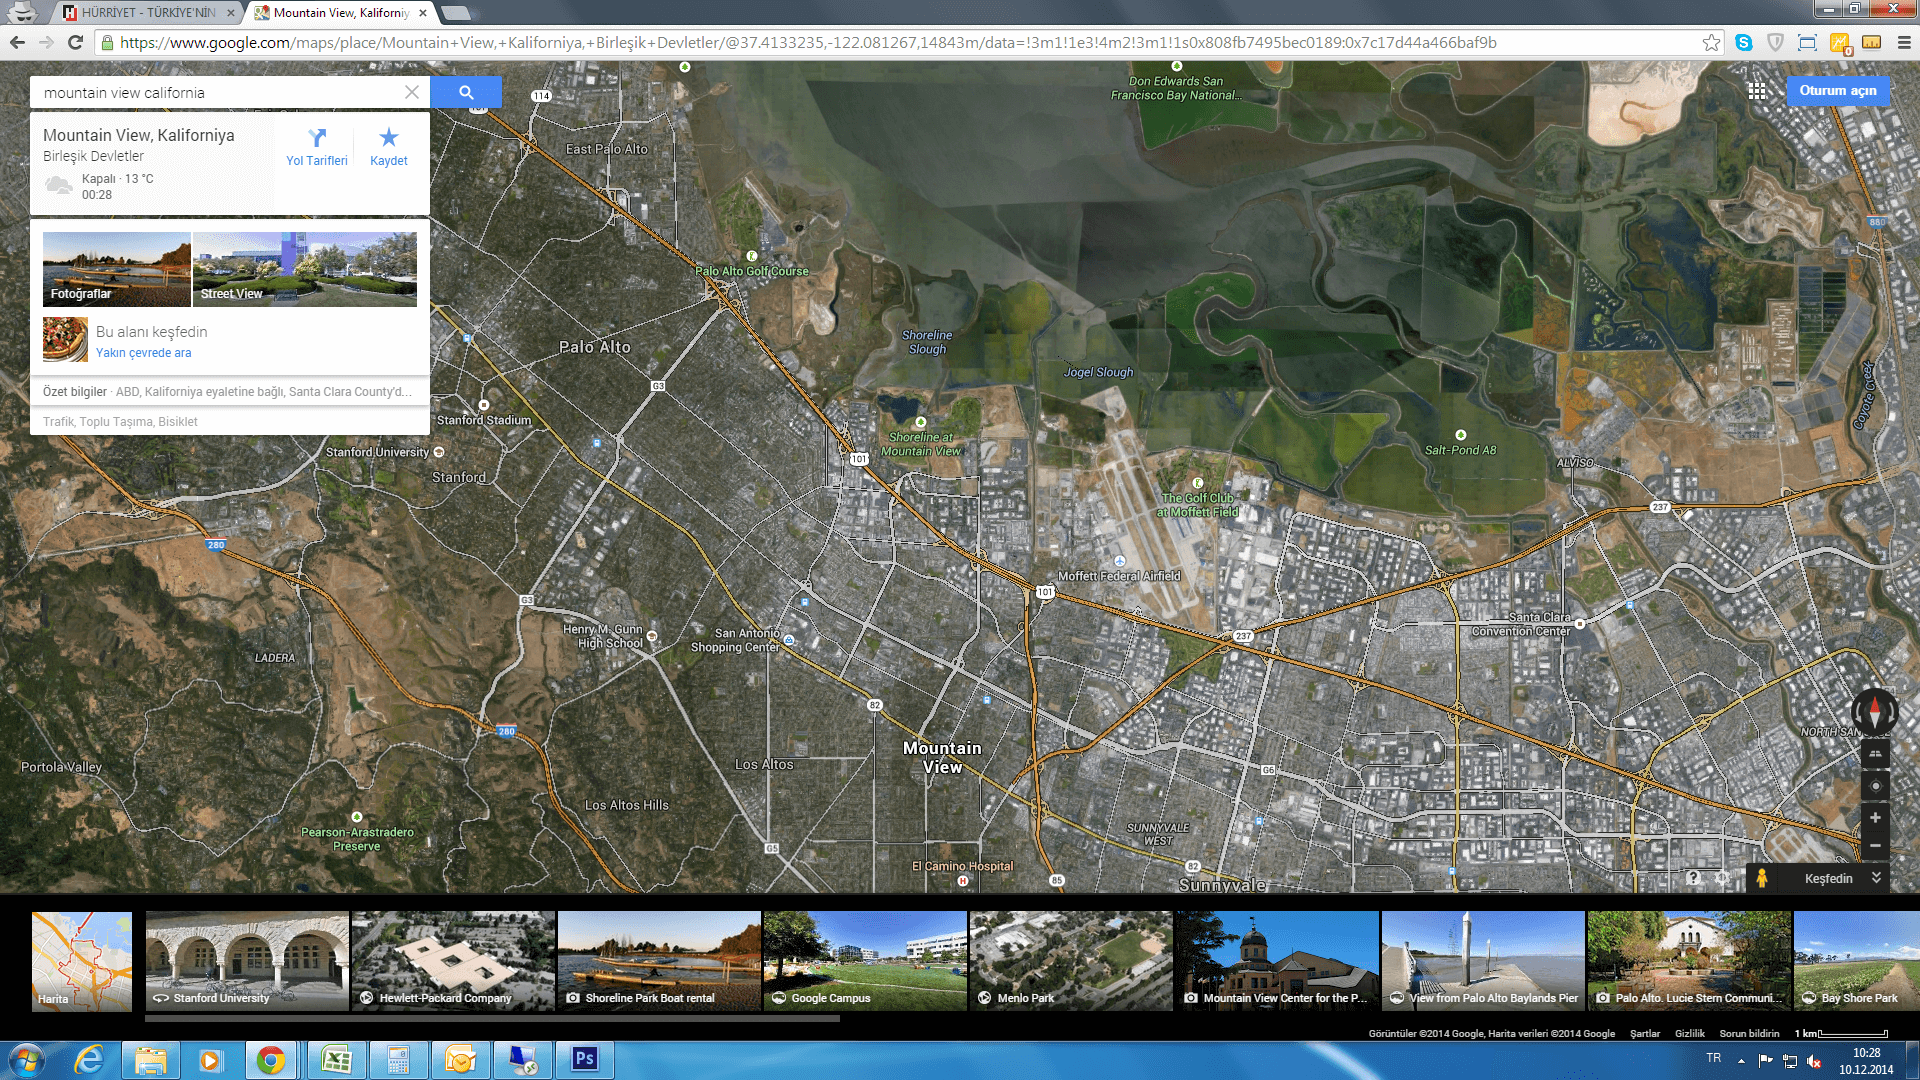Select the yellow Pegman Street View icon
Viewport: 1920px width, 1080px height.
tap(1762, 878)
